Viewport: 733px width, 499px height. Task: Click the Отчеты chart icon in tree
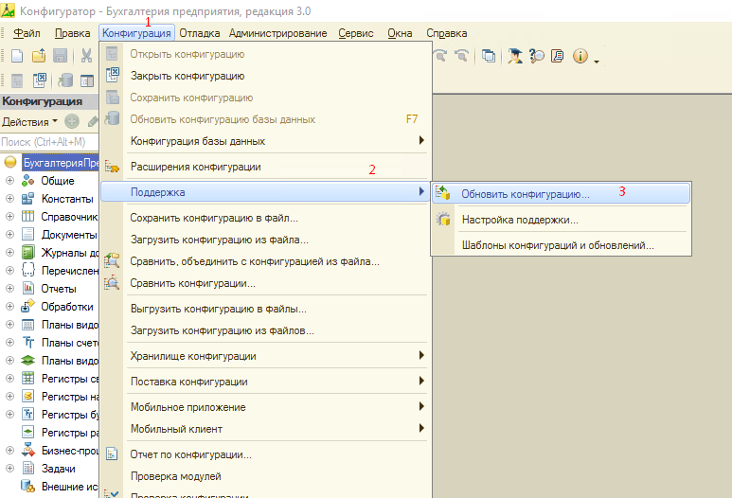pyautogui.click(x=28, y=289)
